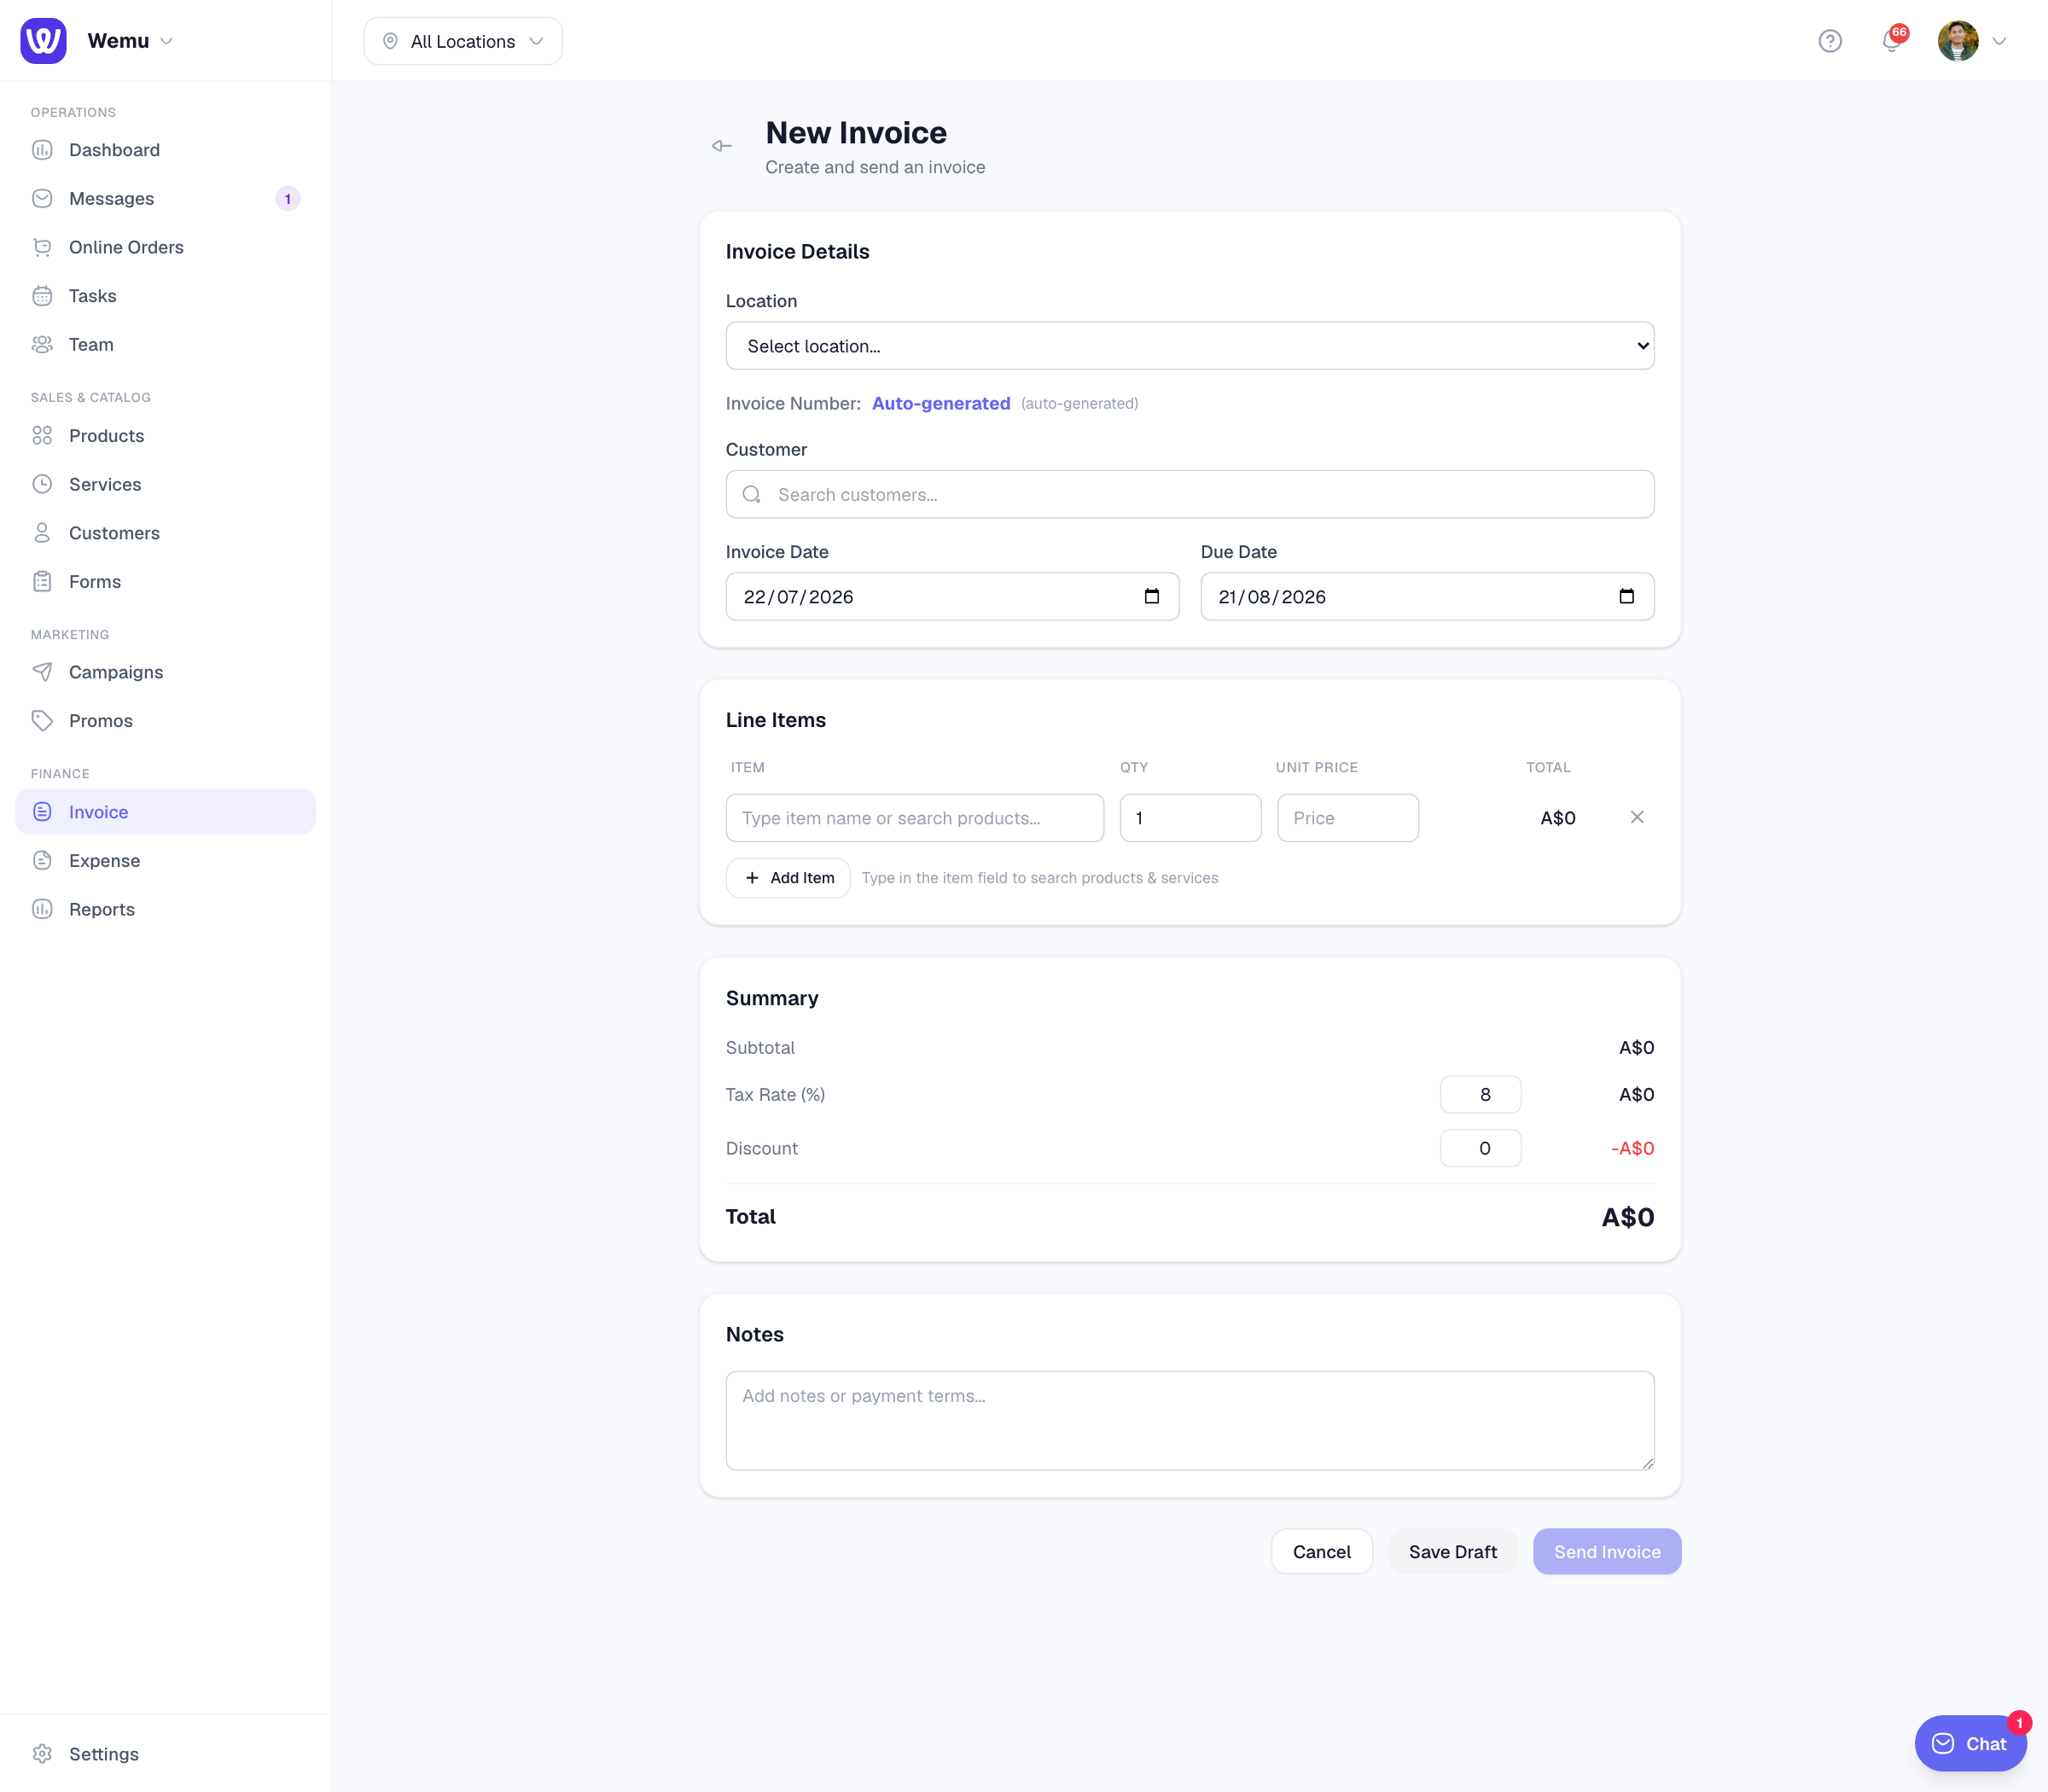Select Invoice in the Finance section
Image resolution: width=2048 pixels, height=1792 pixels.
pos(166,811)
